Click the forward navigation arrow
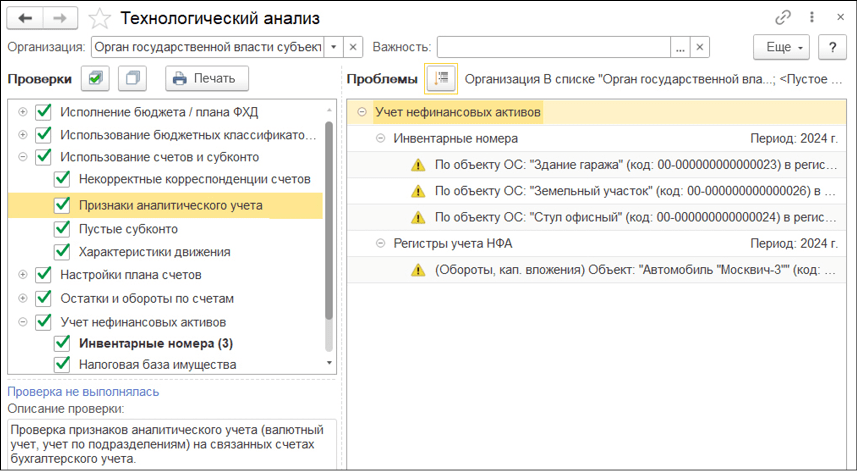Screen dimensions: 857x471 pyautogui.click(x=59, y=18)
